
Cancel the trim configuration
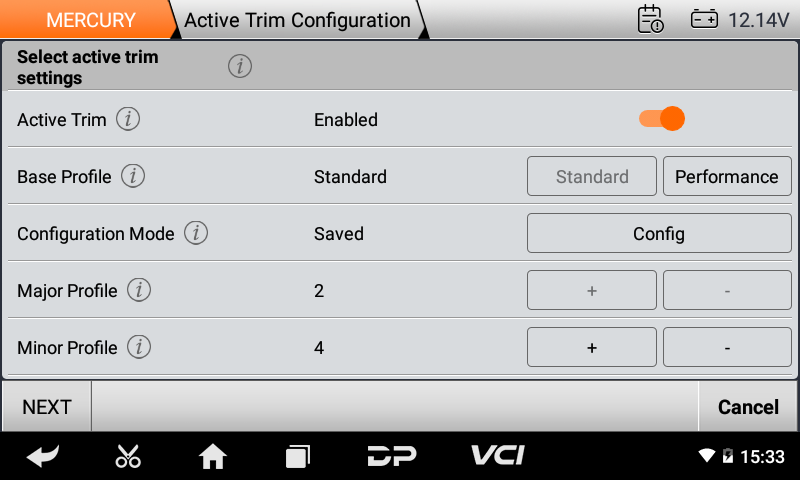pyautogui.click(x=748, y=407)
